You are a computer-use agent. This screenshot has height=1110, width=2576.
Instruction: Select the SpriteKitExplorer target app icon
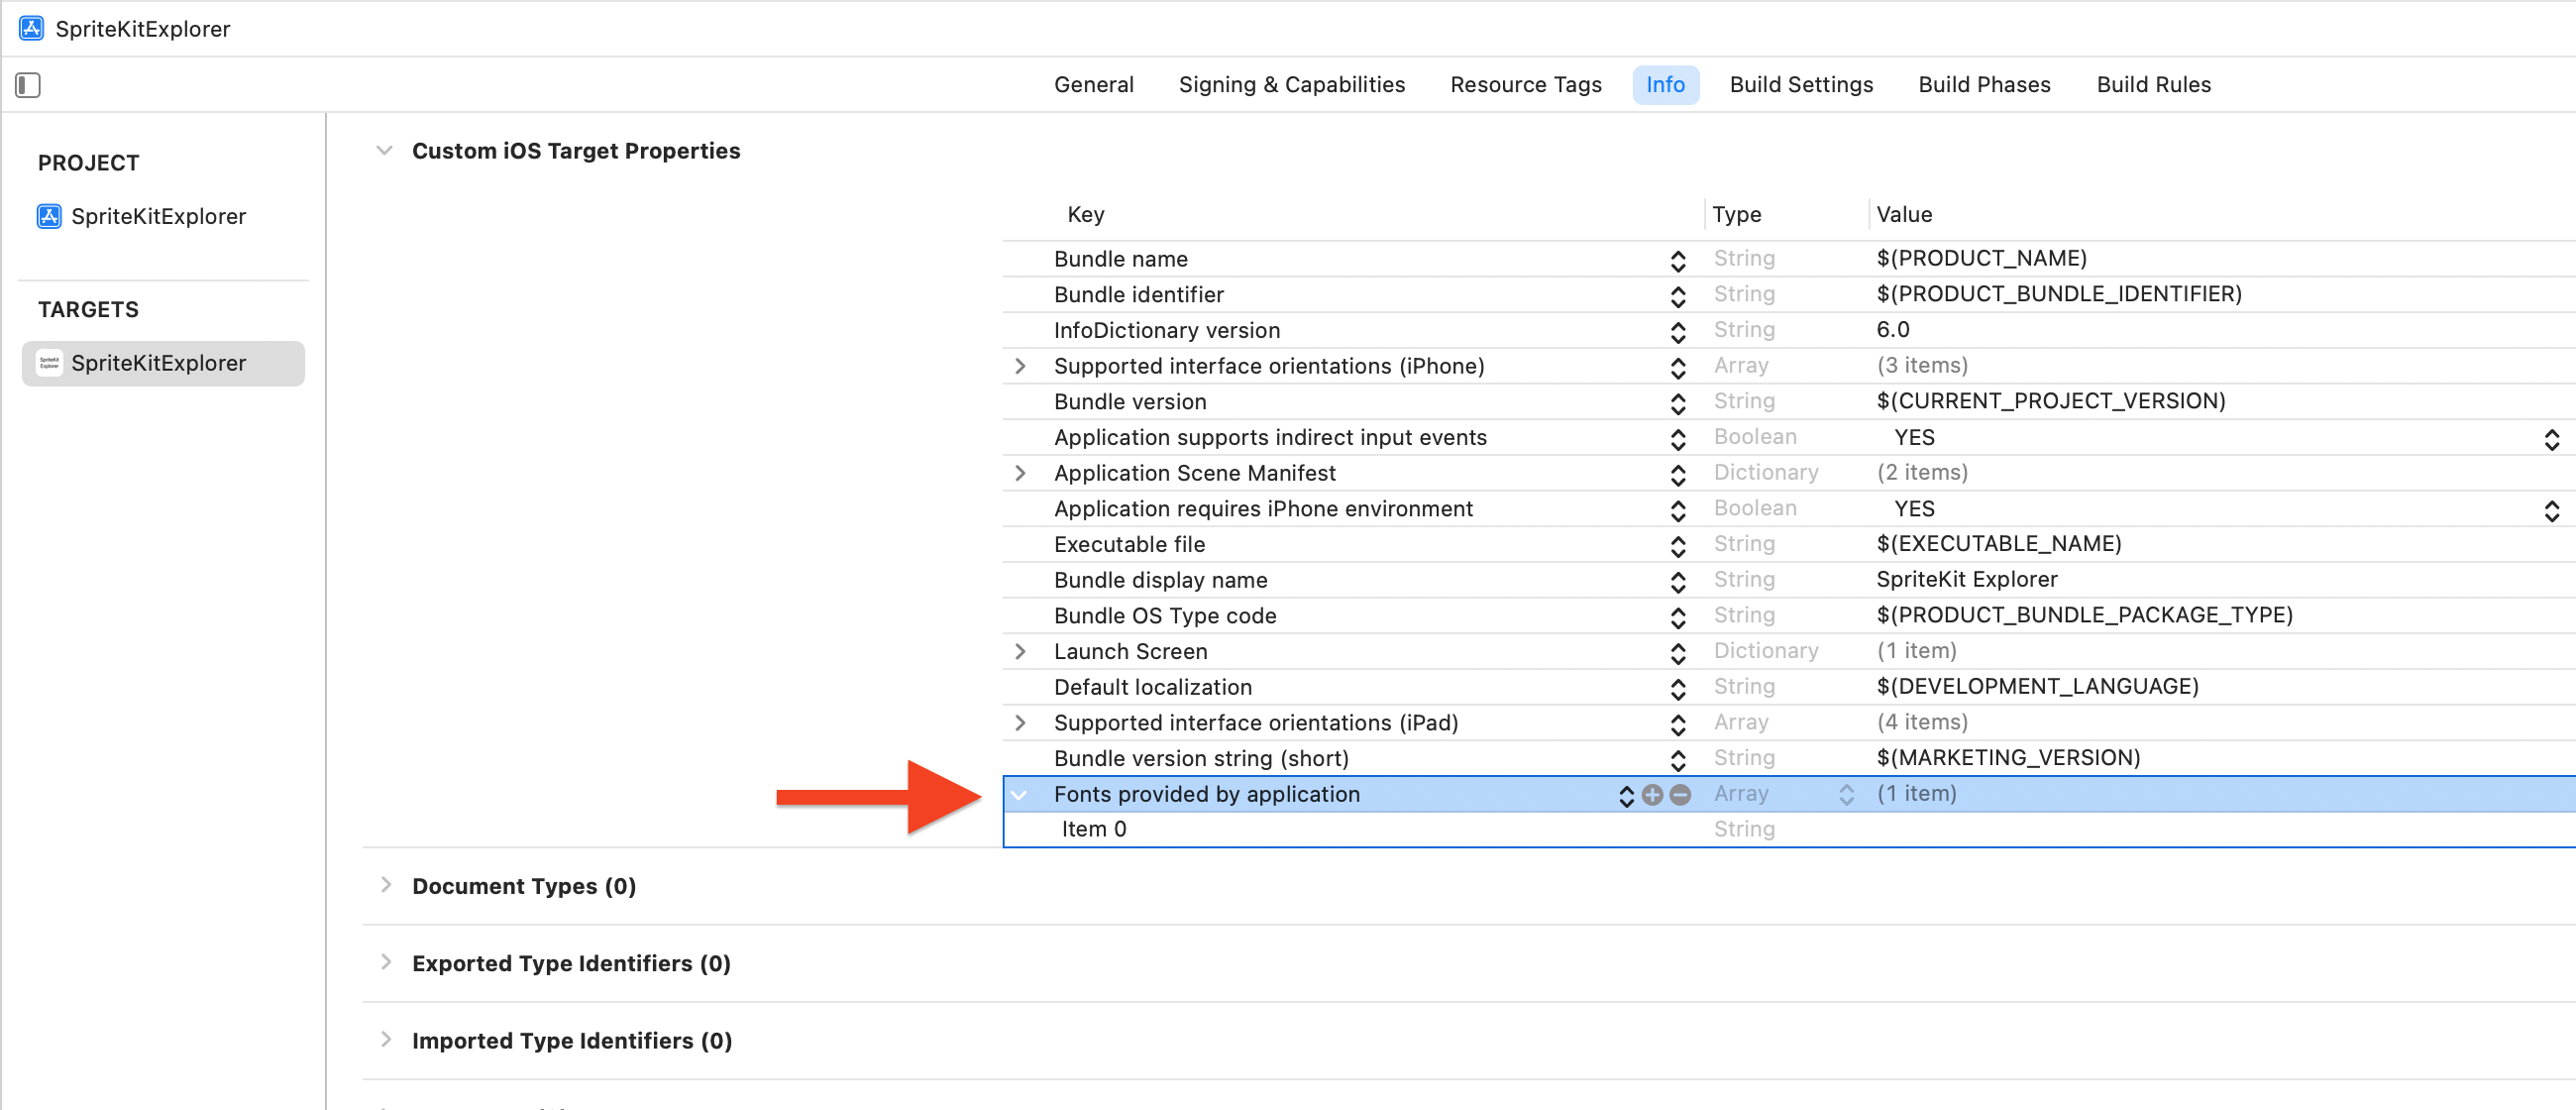(x=49, y=363)
